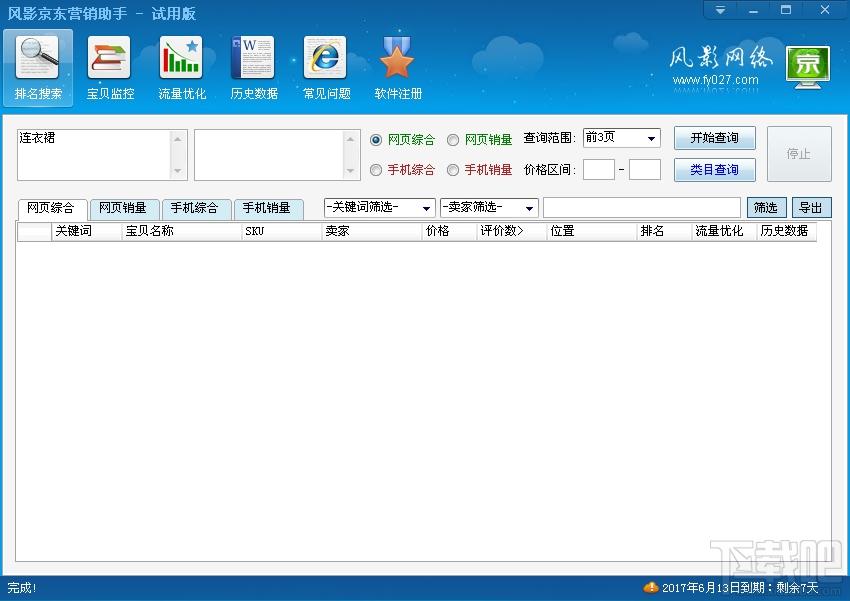Select the 网页综合 radio button

(376, 140)
